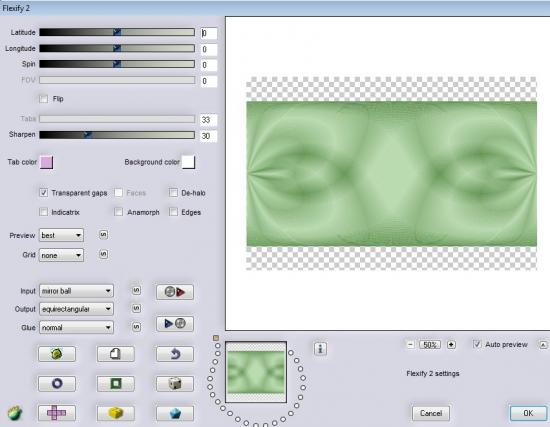
Task: Toggle the Edges checkbox
Action: click(x=173, y=212)
